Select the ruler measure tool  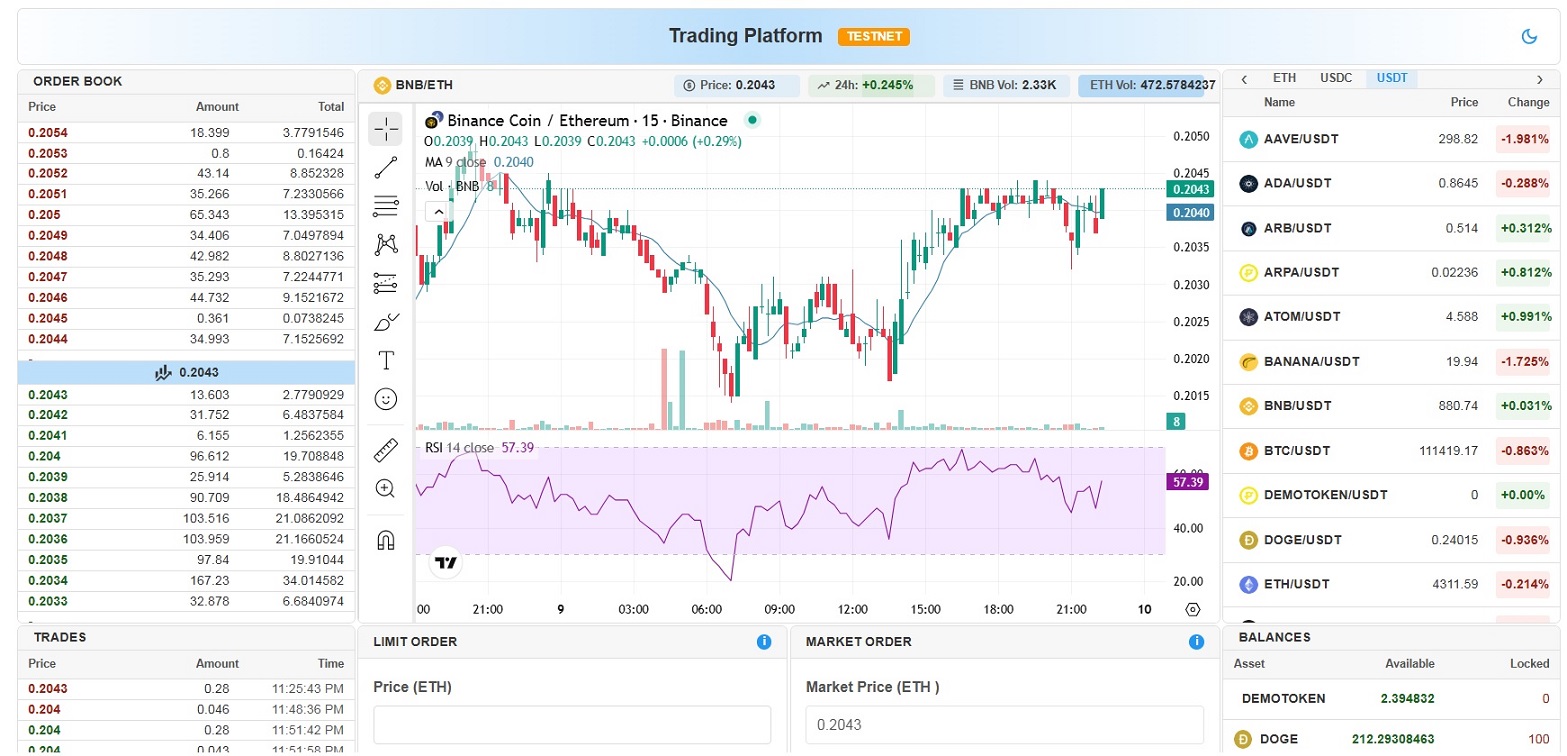(386, 450)
